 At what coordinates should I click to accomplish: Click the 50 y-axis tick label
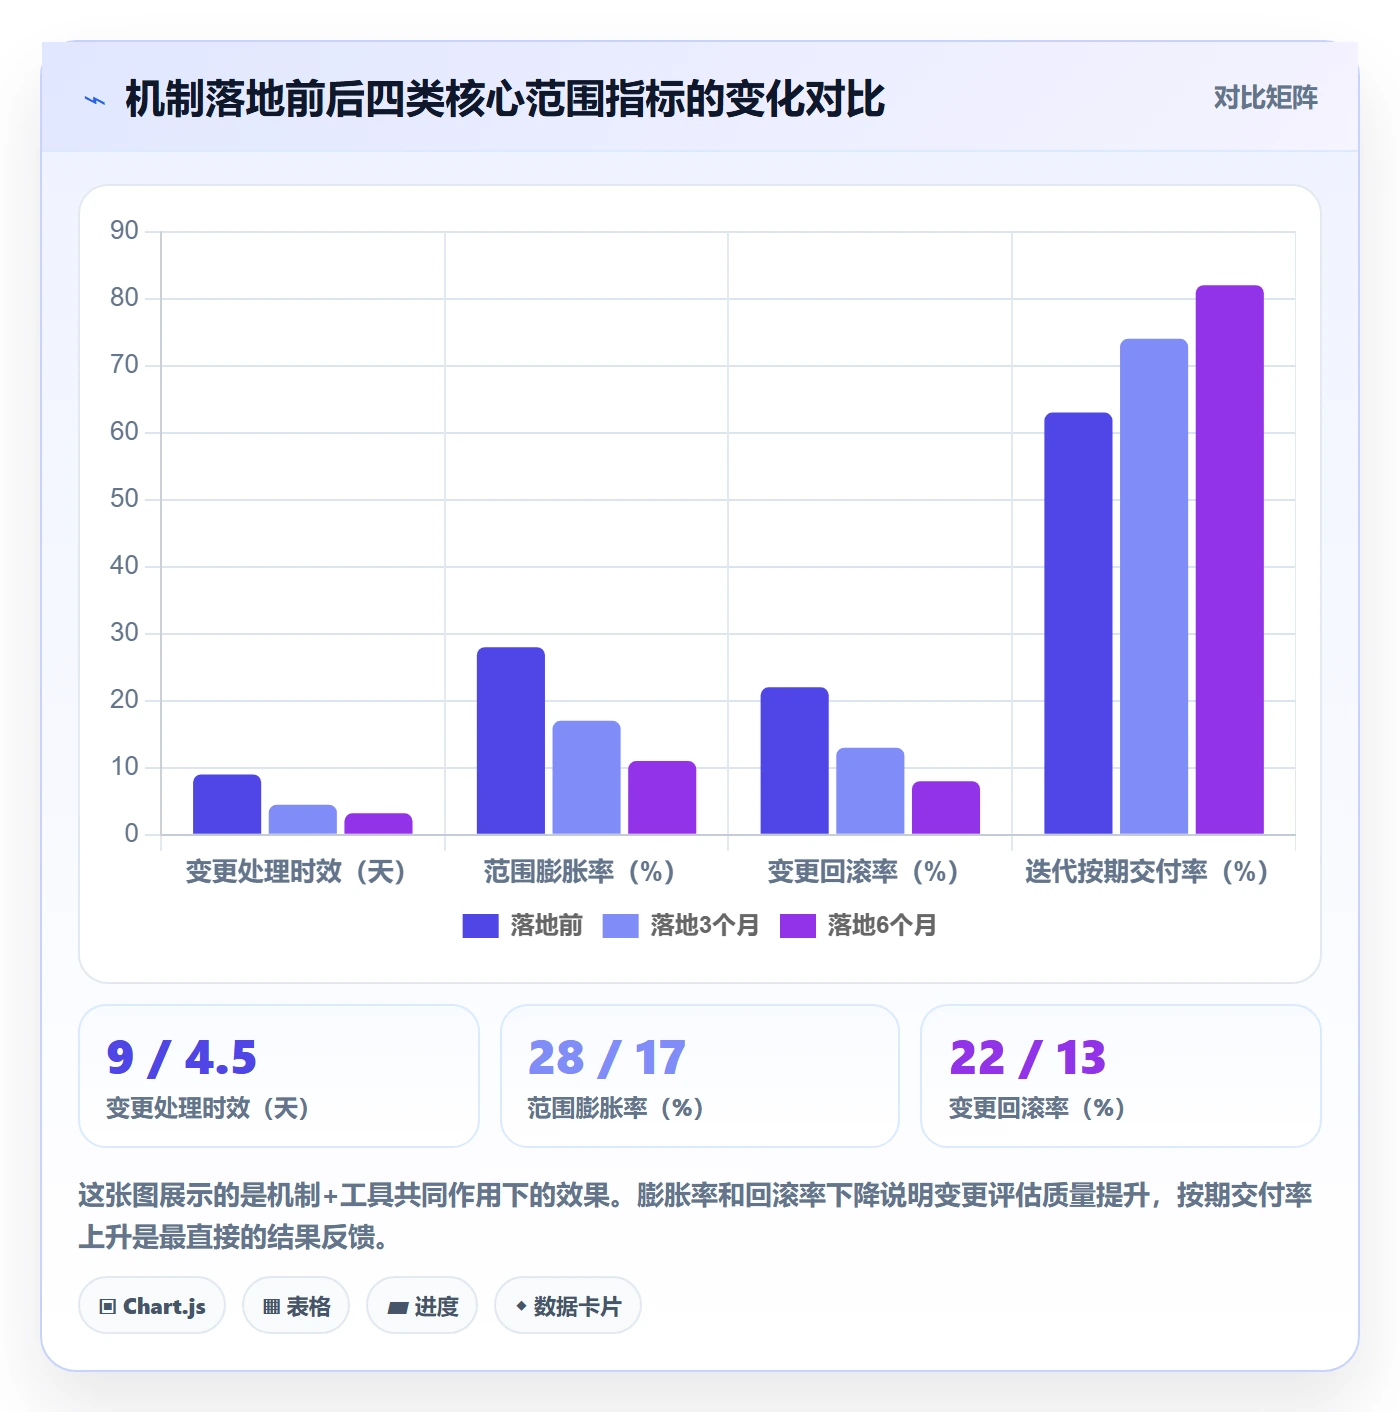tap(124, 499)
